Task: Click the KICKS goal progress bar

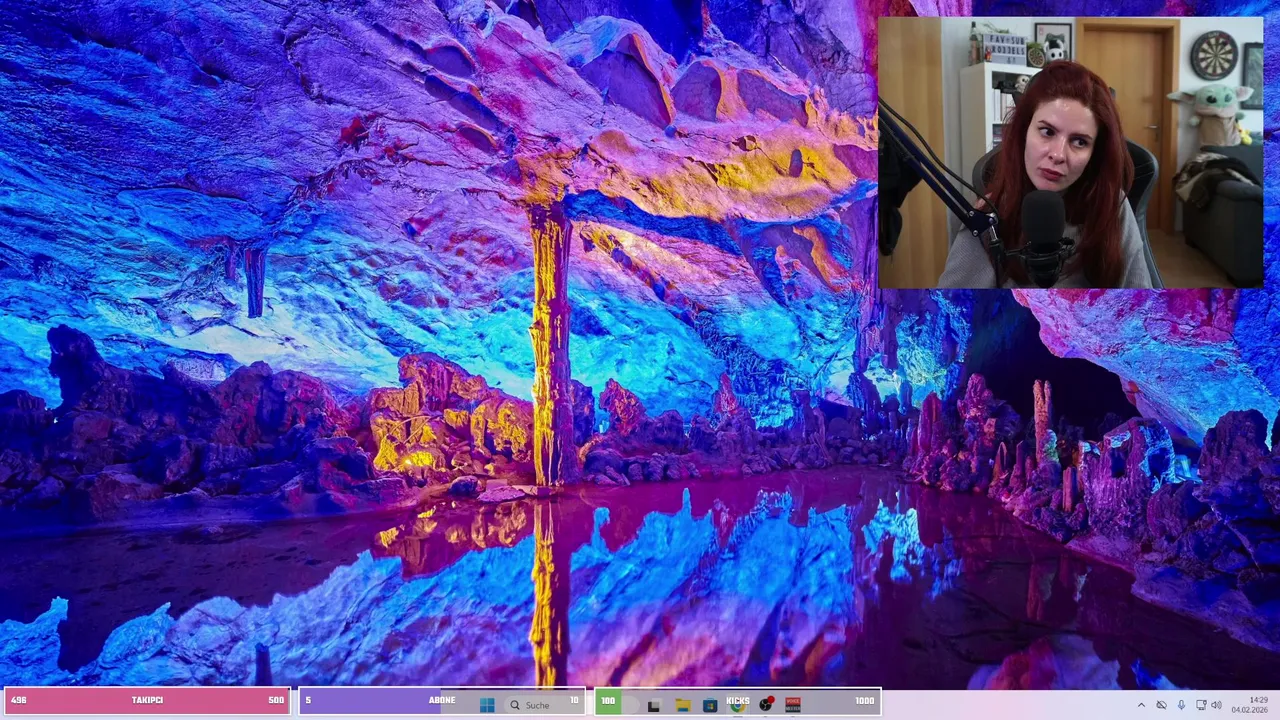Action: click(738, 701)
